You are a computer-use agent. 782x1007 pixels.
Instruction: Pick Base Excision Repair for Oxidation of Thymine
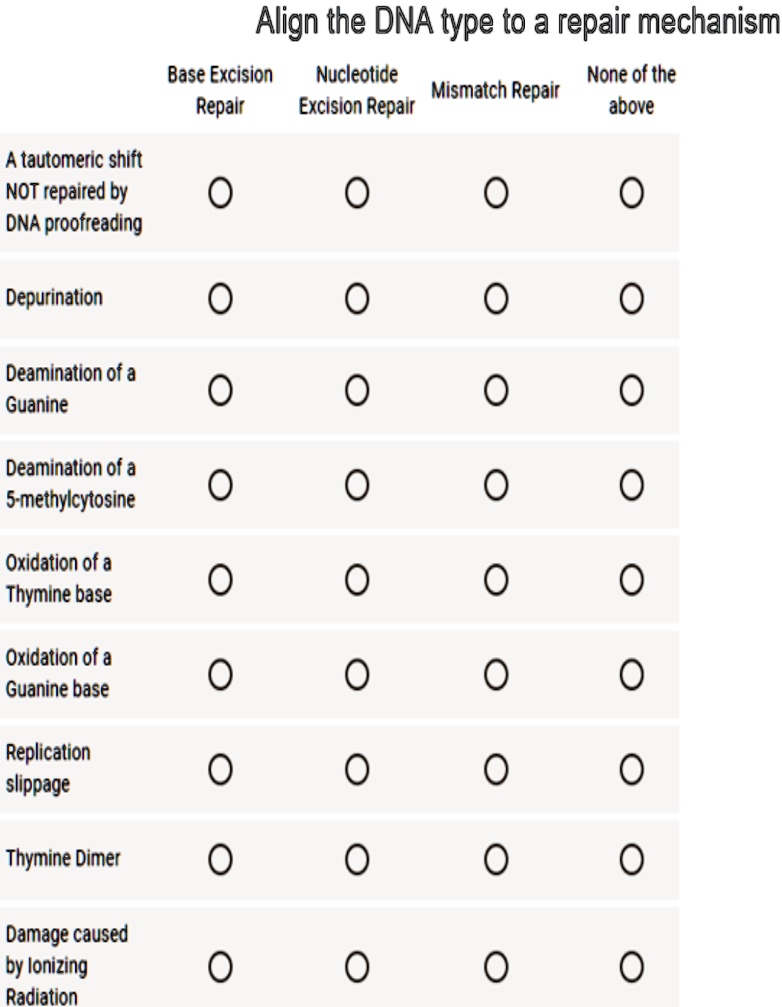tap(220, 585)
